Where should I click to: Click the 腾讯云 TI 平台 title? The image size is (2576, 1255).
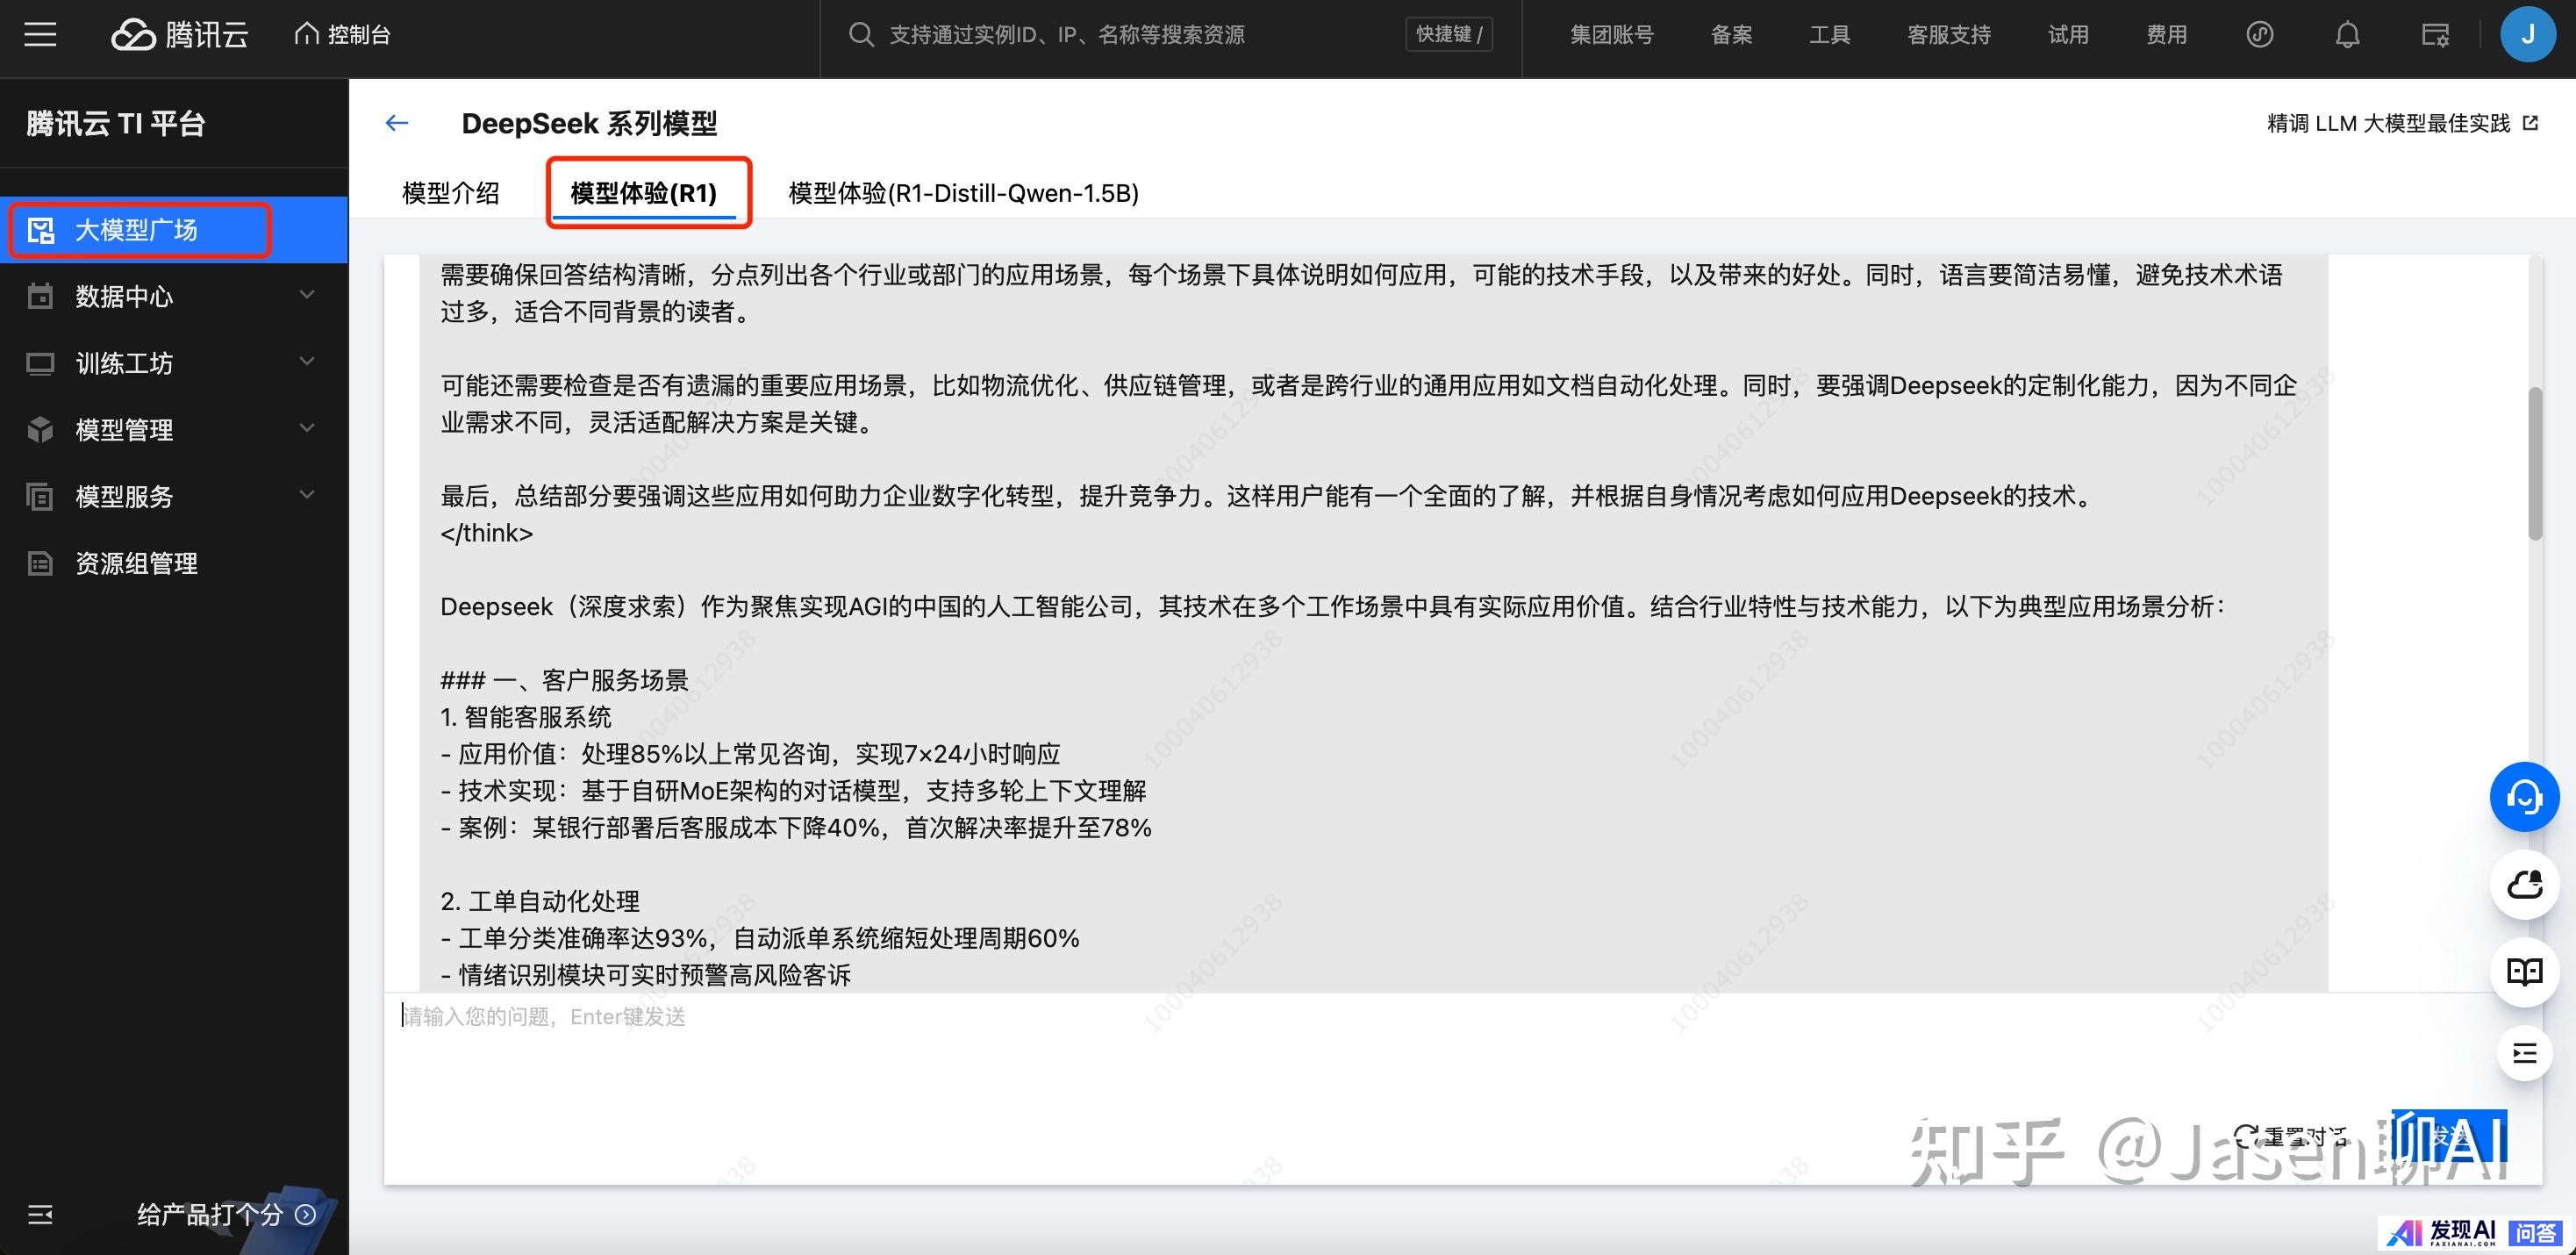click(116, 123)
